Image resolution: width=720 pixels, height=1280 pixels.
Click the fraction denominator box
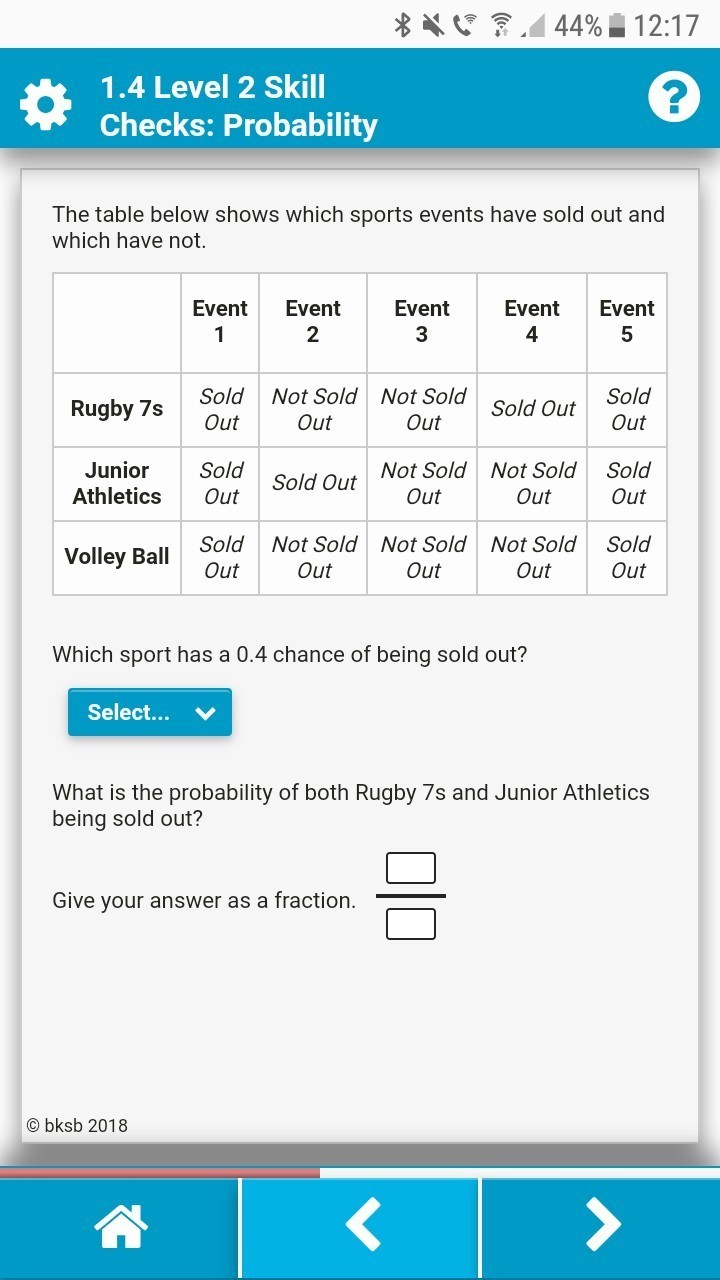click(411, 923)
